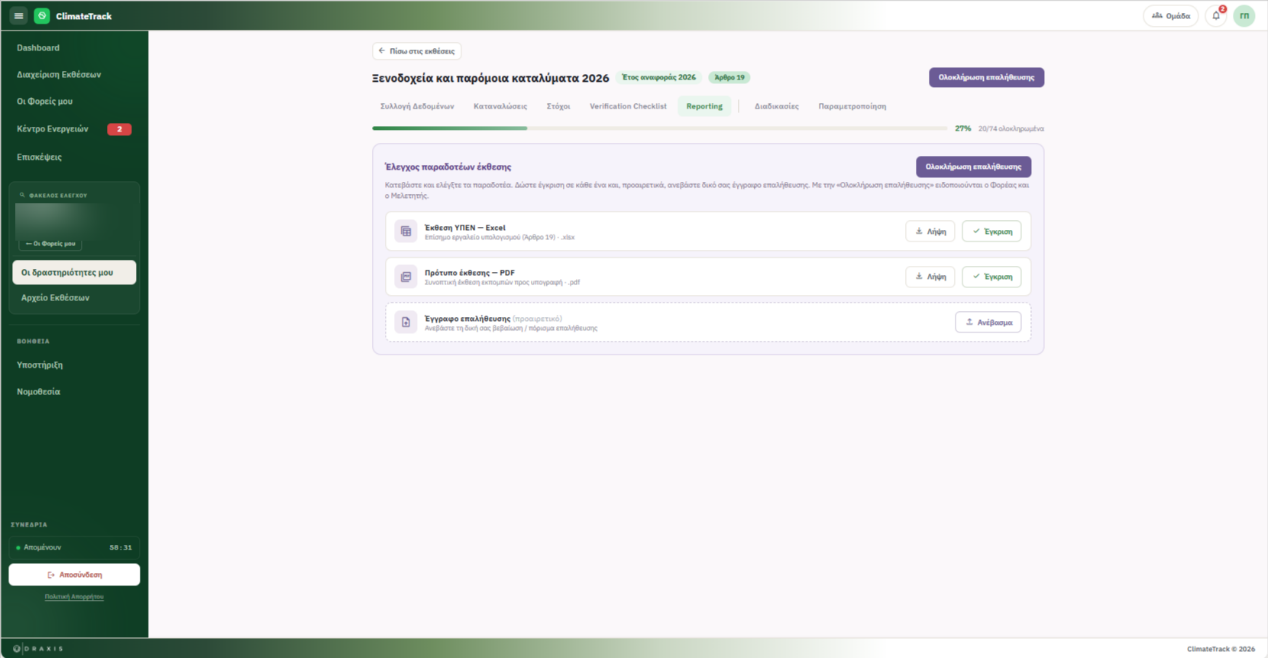This screenshot has width=1268, height=658.
Task: Download the Πρότυπο έκθεσης PDF
Action: click(930, 277)
